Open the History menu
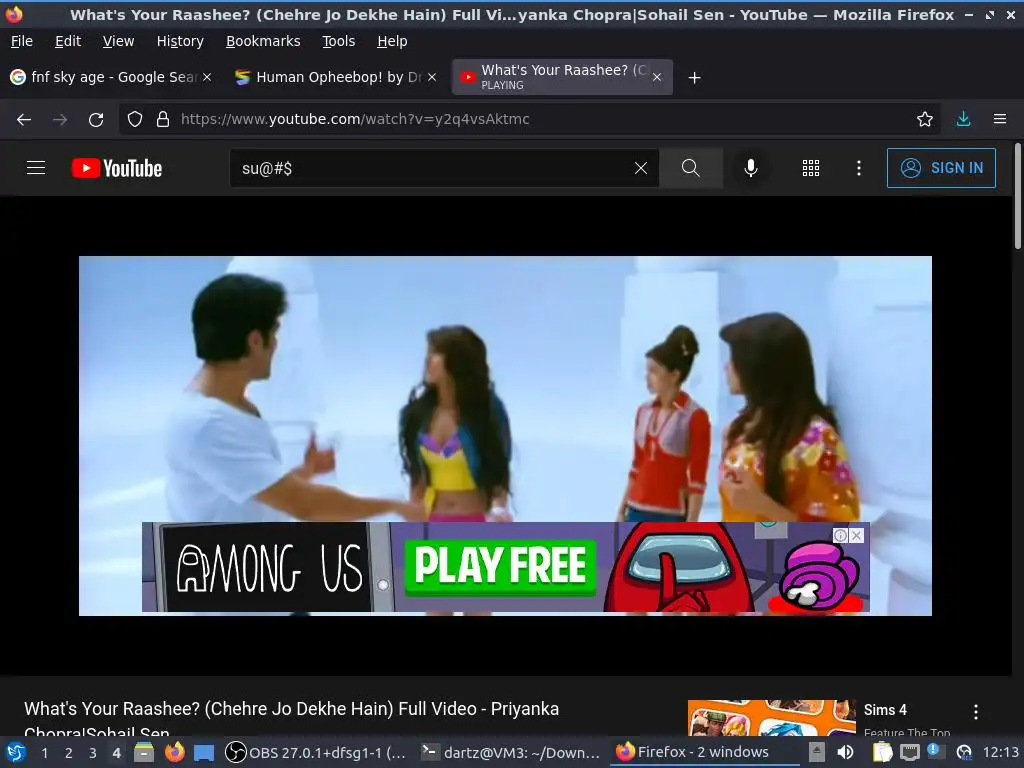Screen dimensions: 1024x768 pos(180,41)
